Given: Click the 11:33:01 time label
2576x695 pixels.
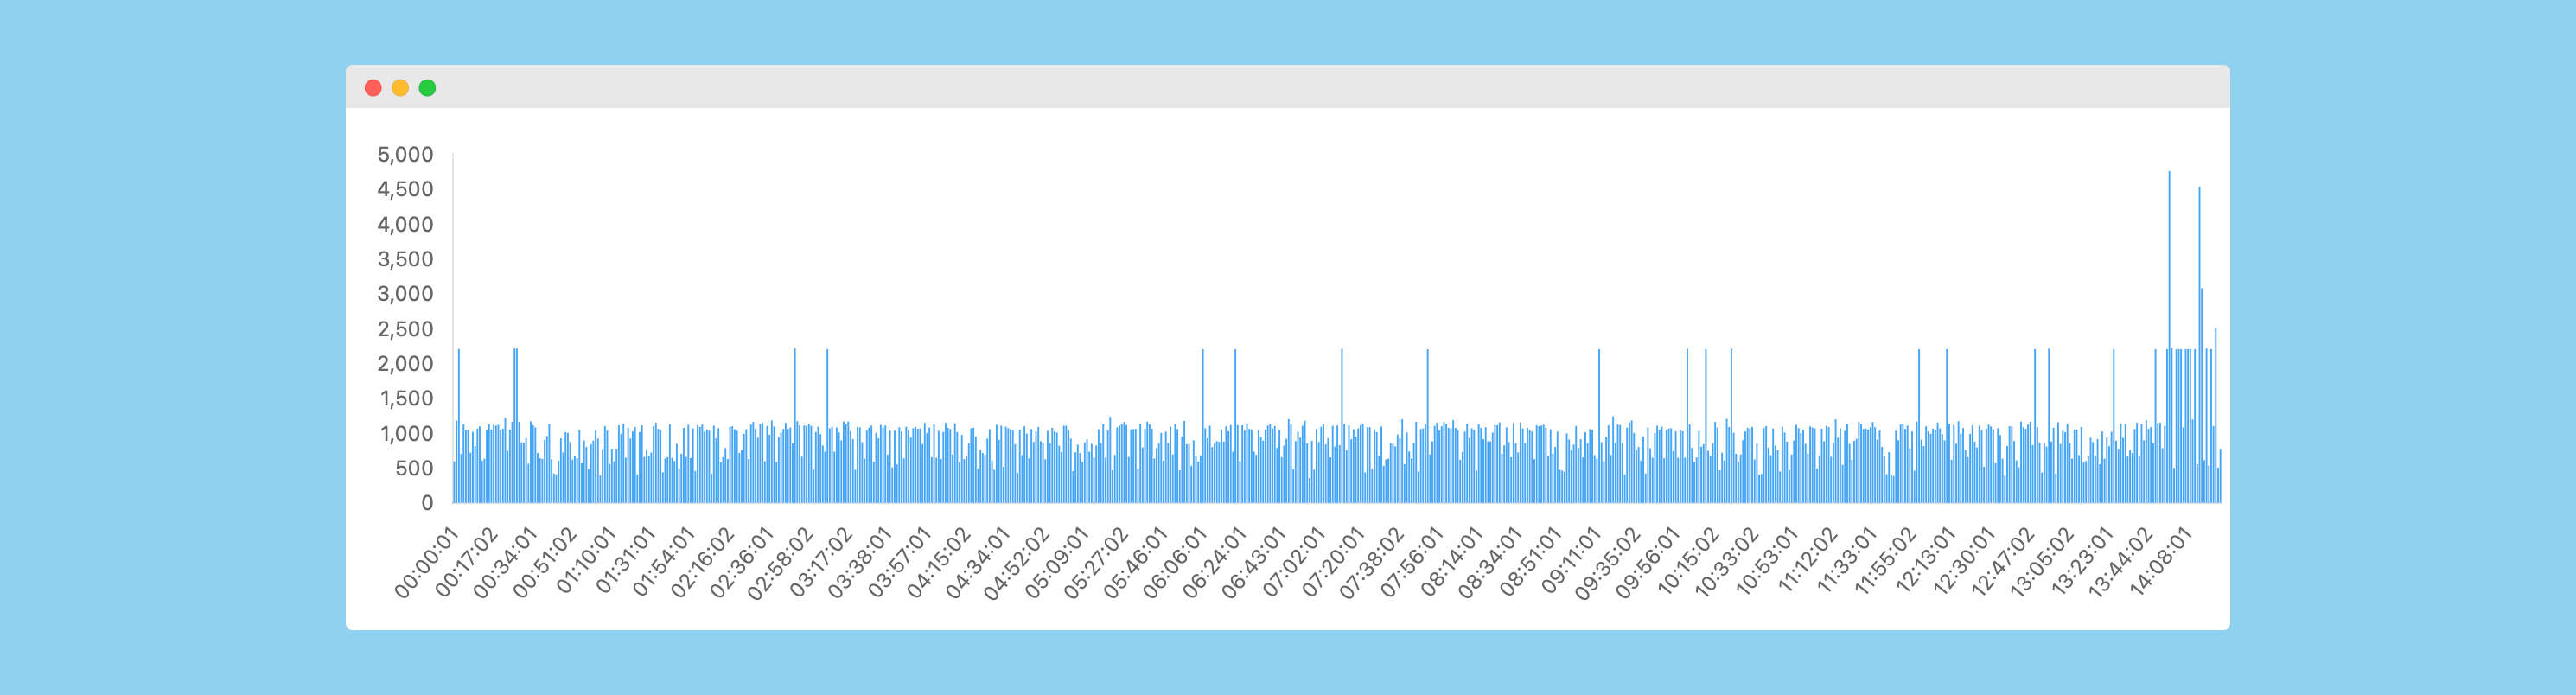Looking at the screenshot, I should point(1845,561).
